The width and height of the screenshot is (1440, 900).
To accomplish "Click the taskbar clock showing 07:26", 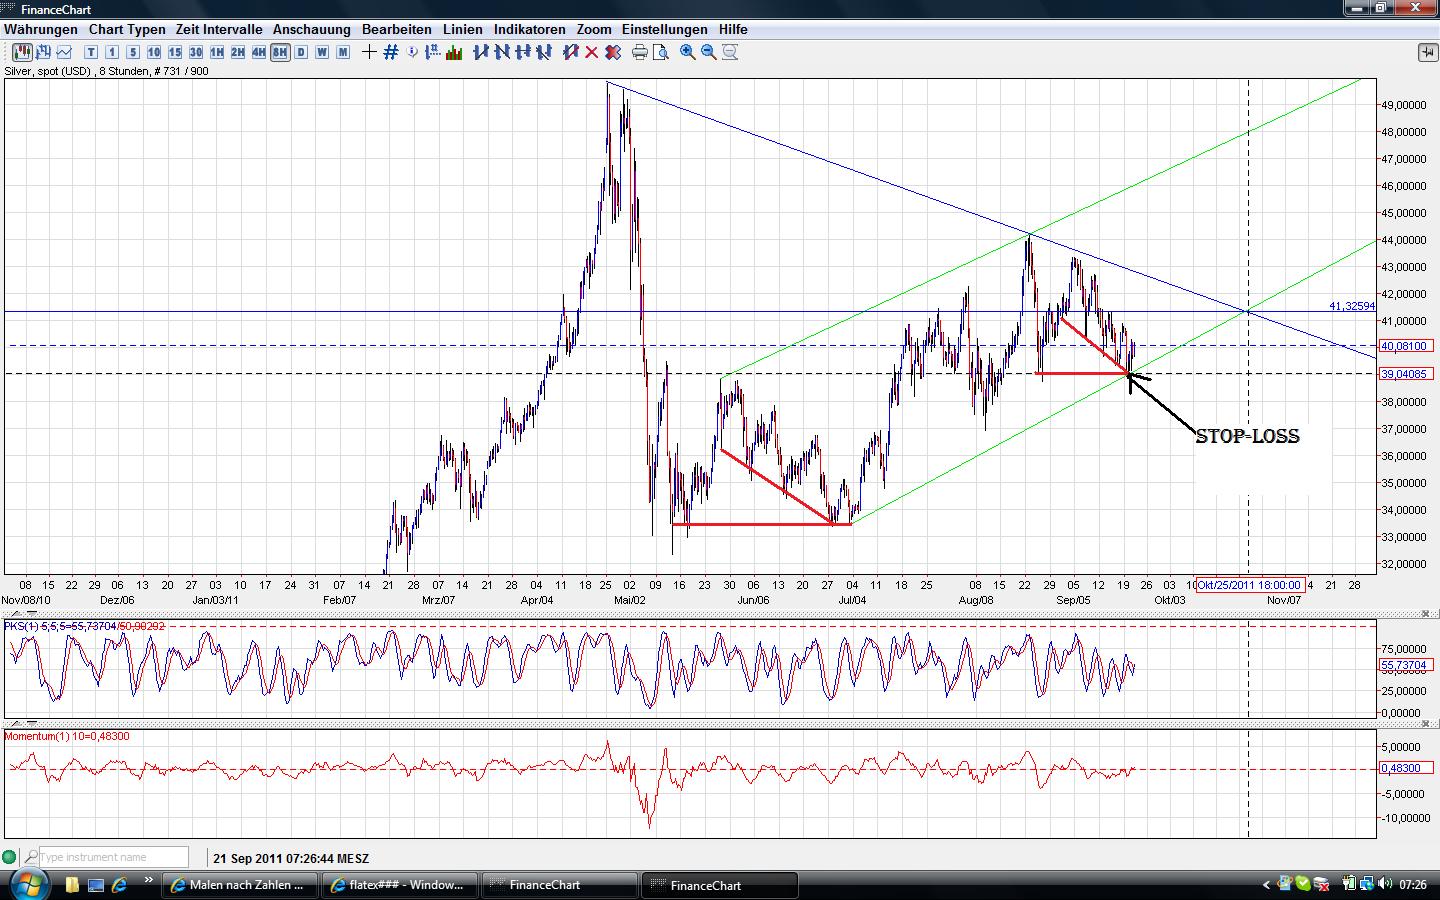I will tap(1413, 884).
